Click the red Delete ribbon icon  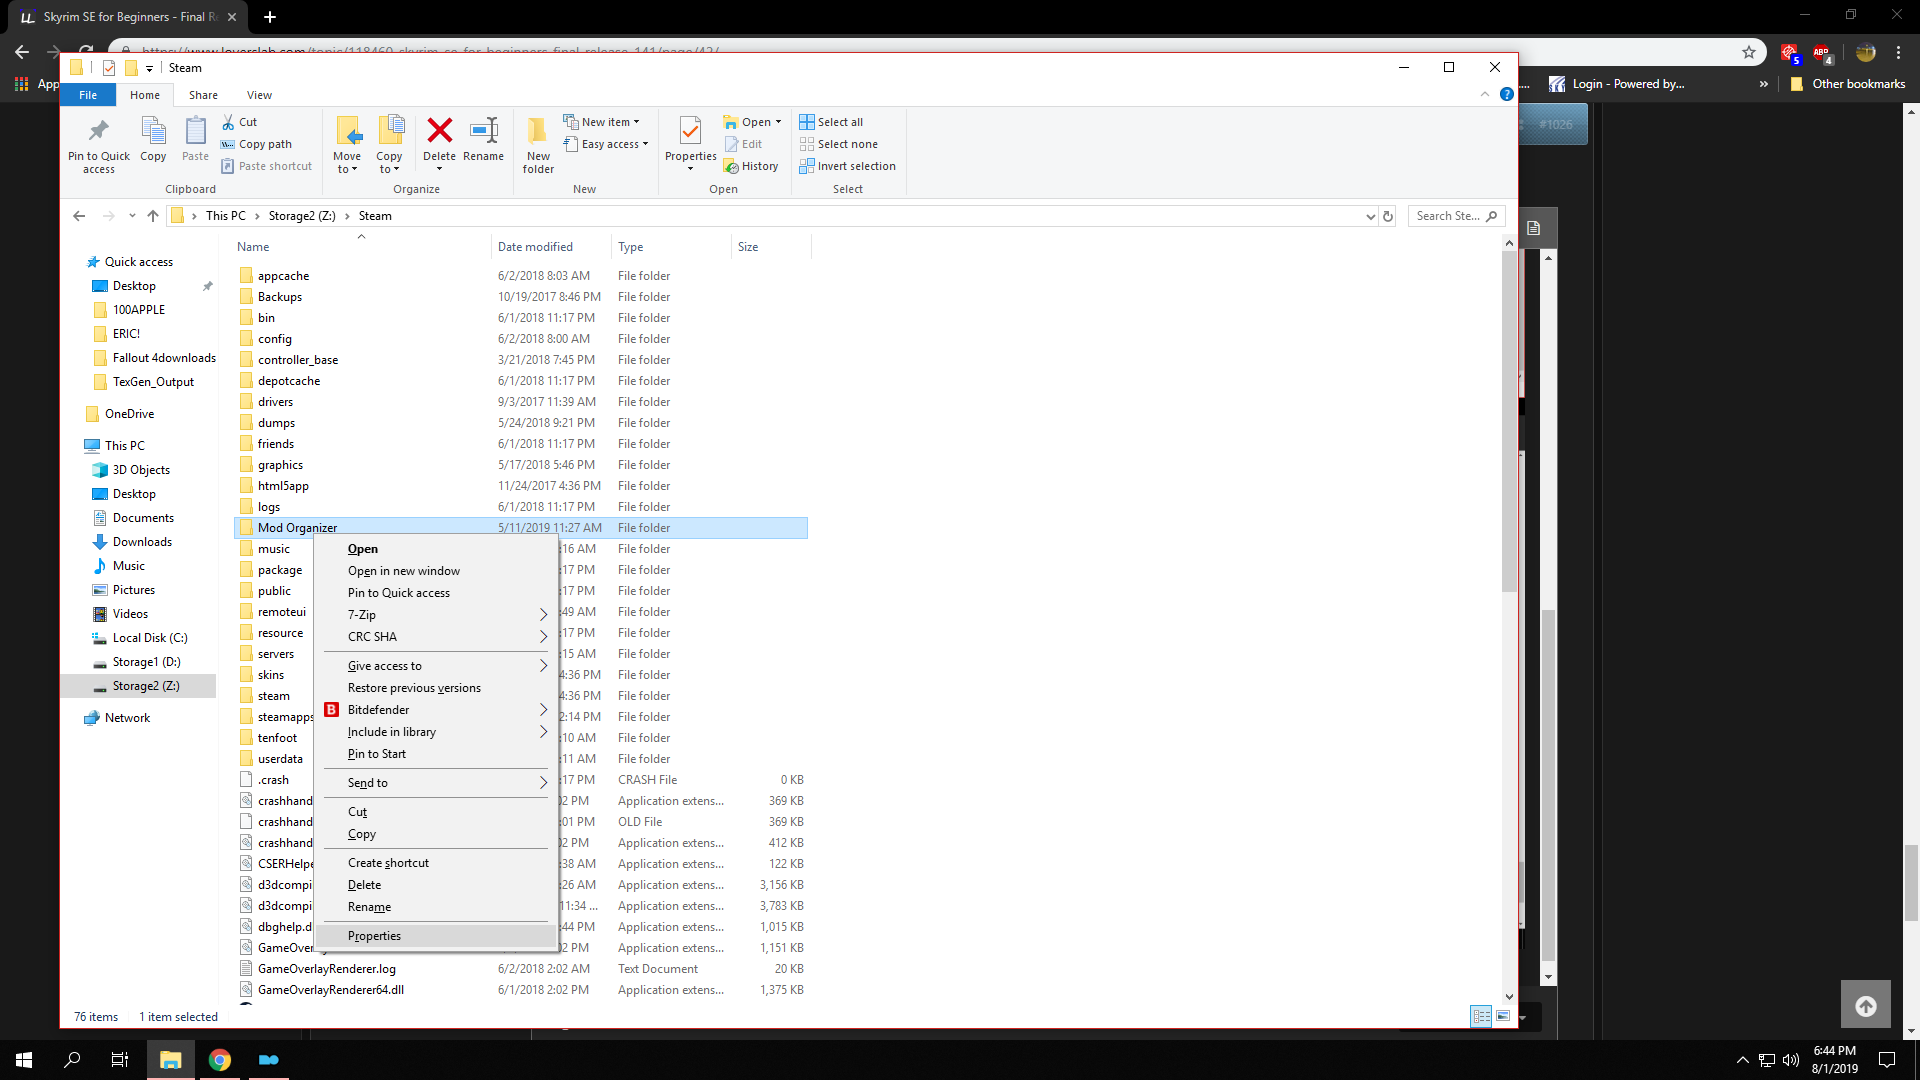(x=439, y=139)
